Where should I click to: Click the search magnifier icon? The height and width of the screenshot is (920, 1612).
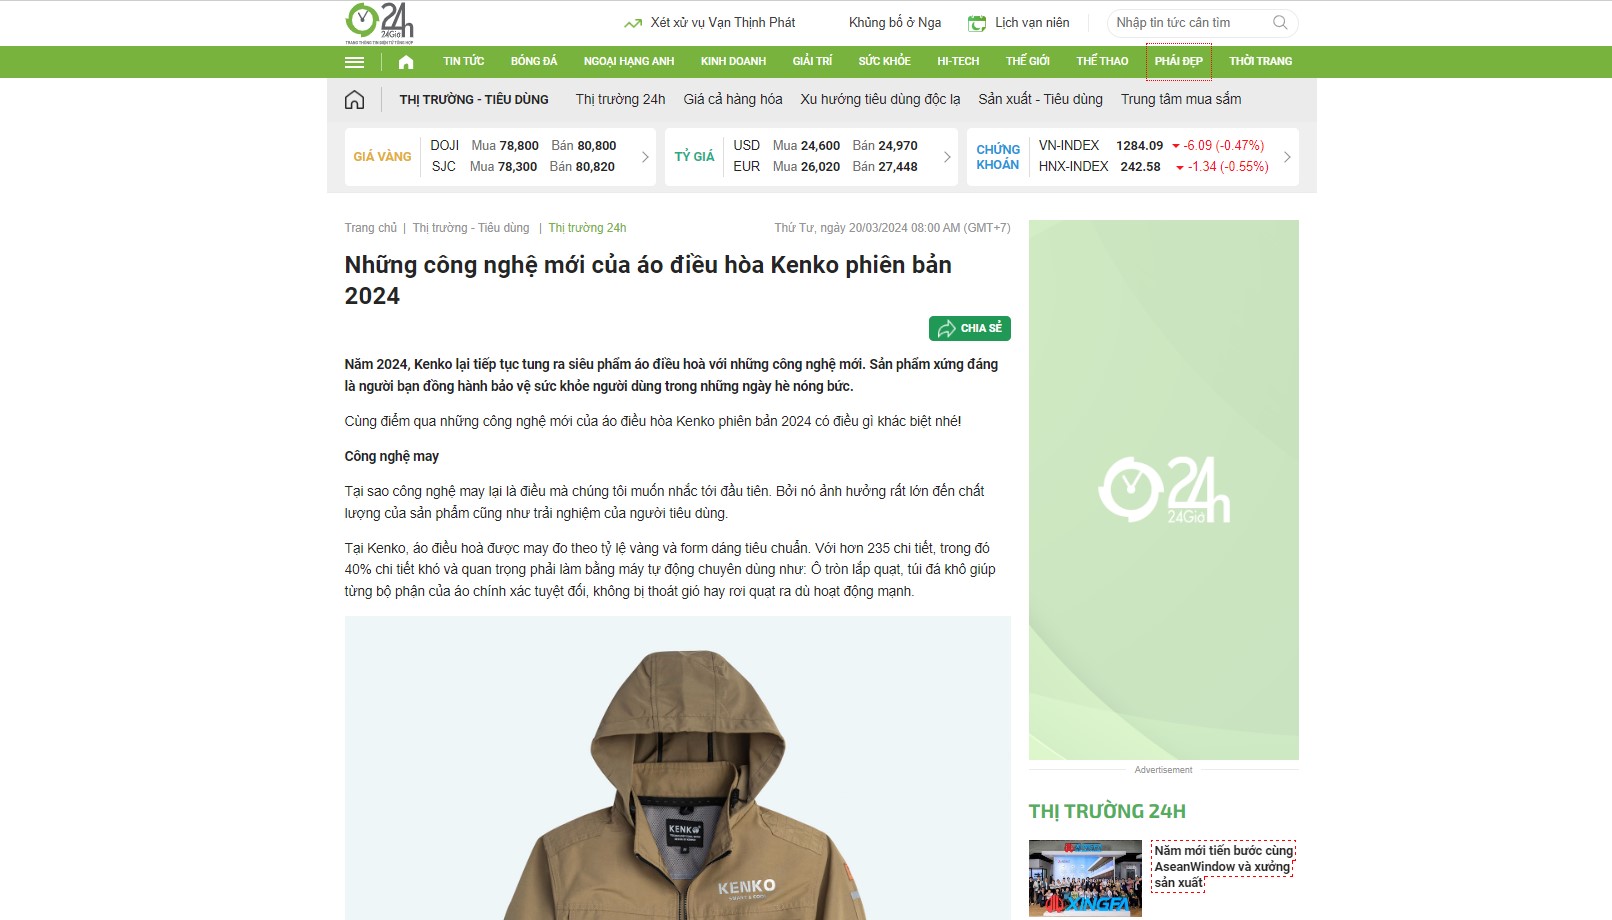(1280, 22)
